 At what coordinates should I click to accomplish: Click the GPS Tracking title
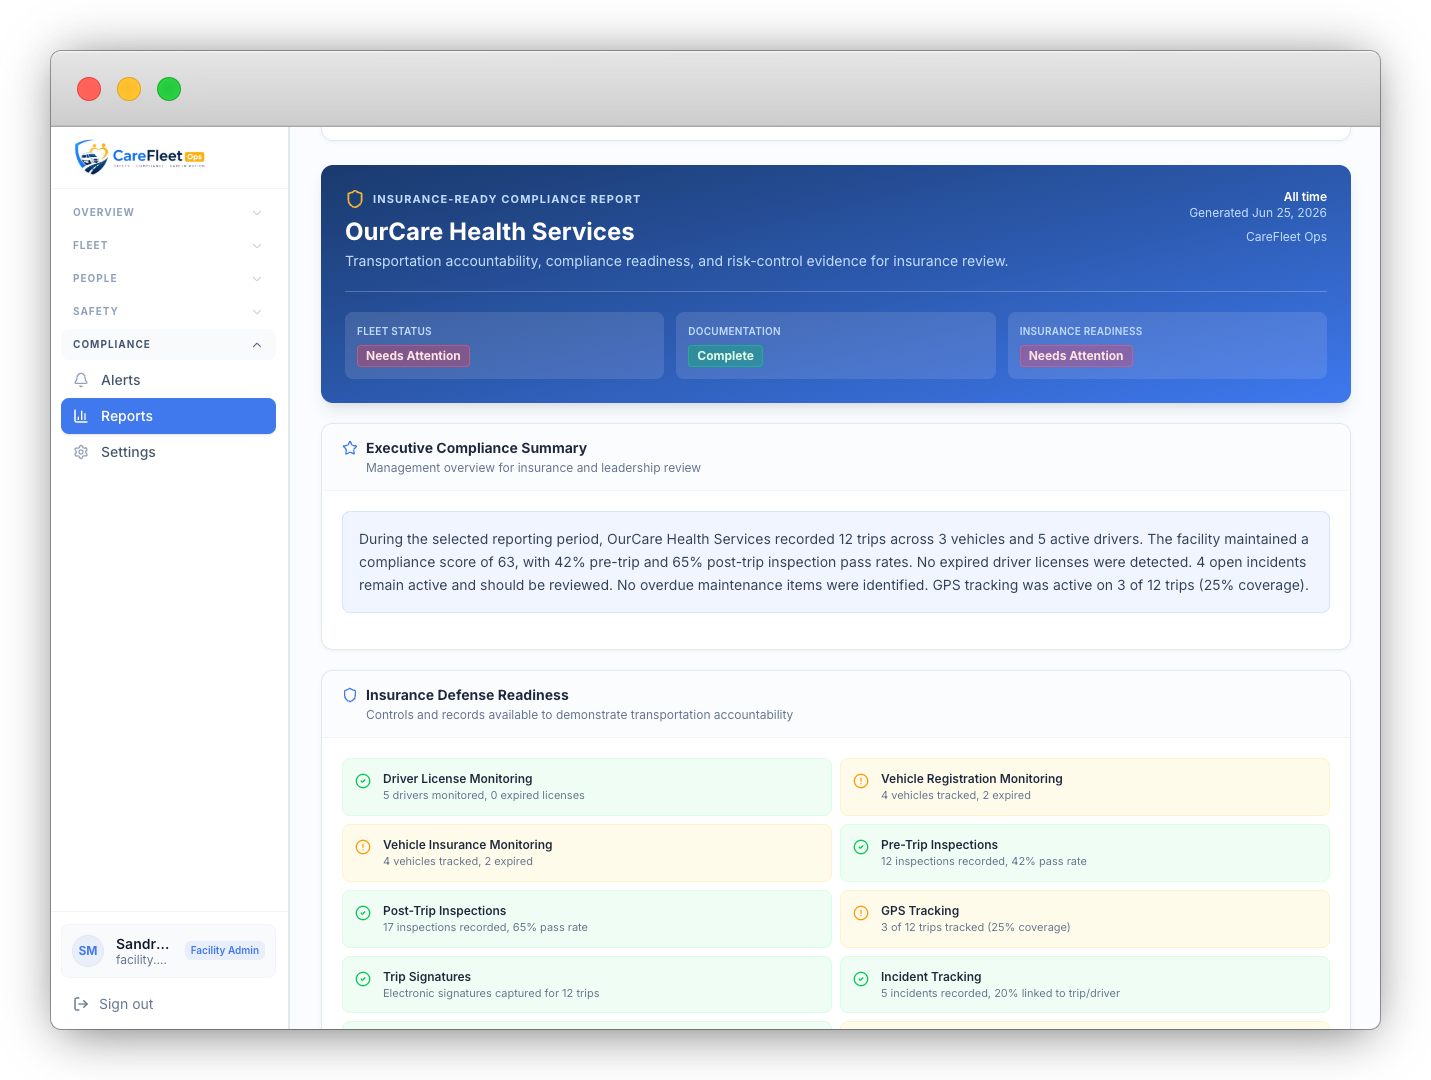click(x=920, y=911)
